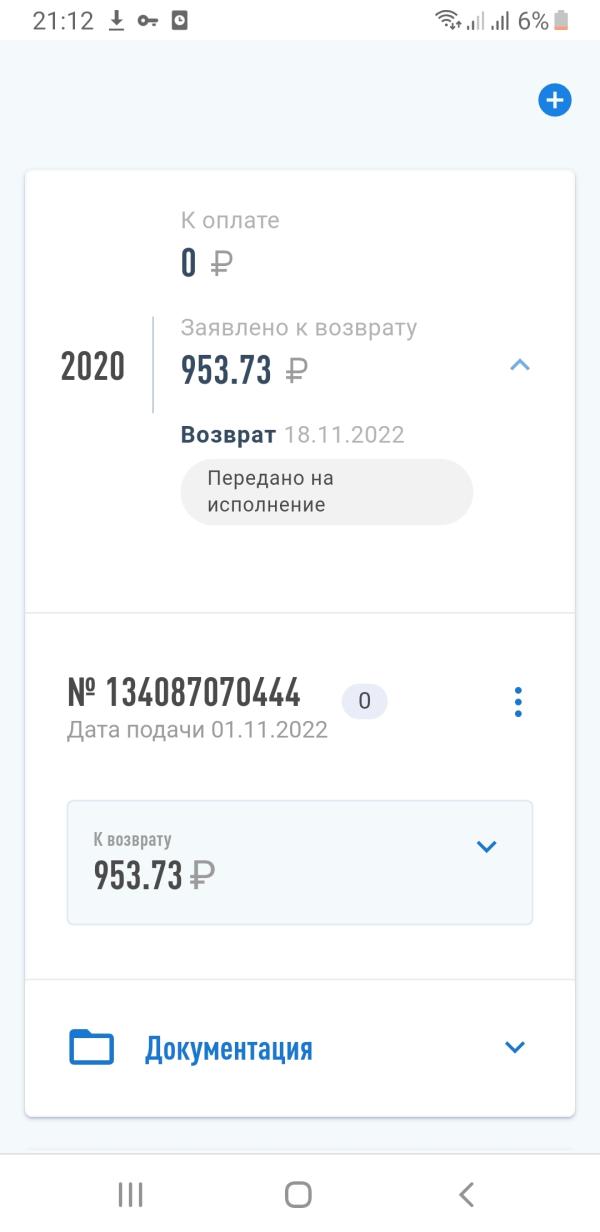The height and width of the screenshot is (1232, 600).
Task: Click the blue folder icon near Документация
Action: coord(92,1047)
